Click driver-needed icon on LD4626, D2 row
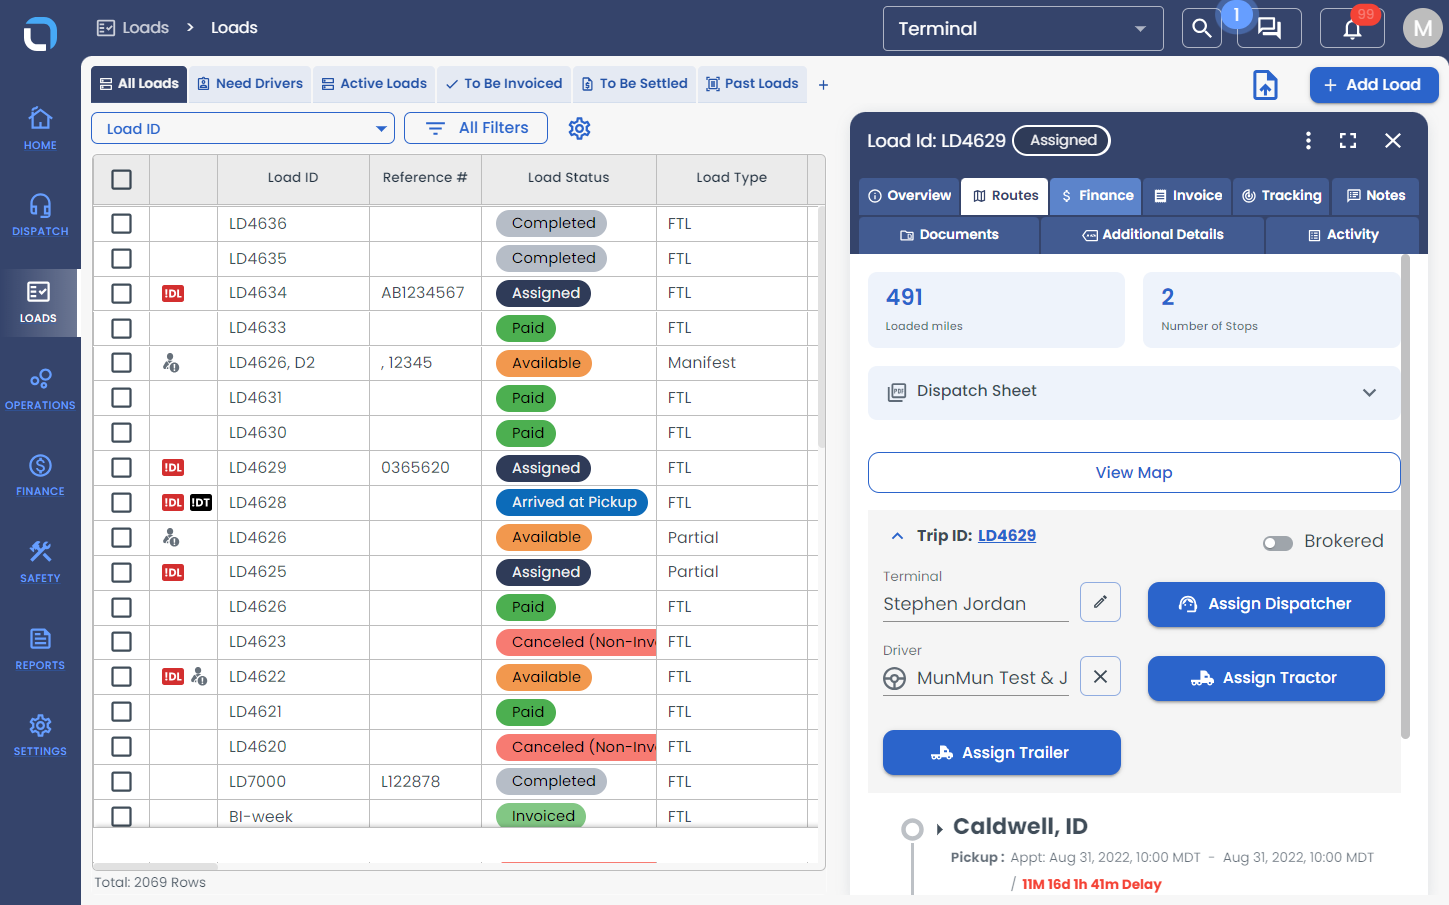Screen dimensions: 1449x905 (x=171, y=363)
